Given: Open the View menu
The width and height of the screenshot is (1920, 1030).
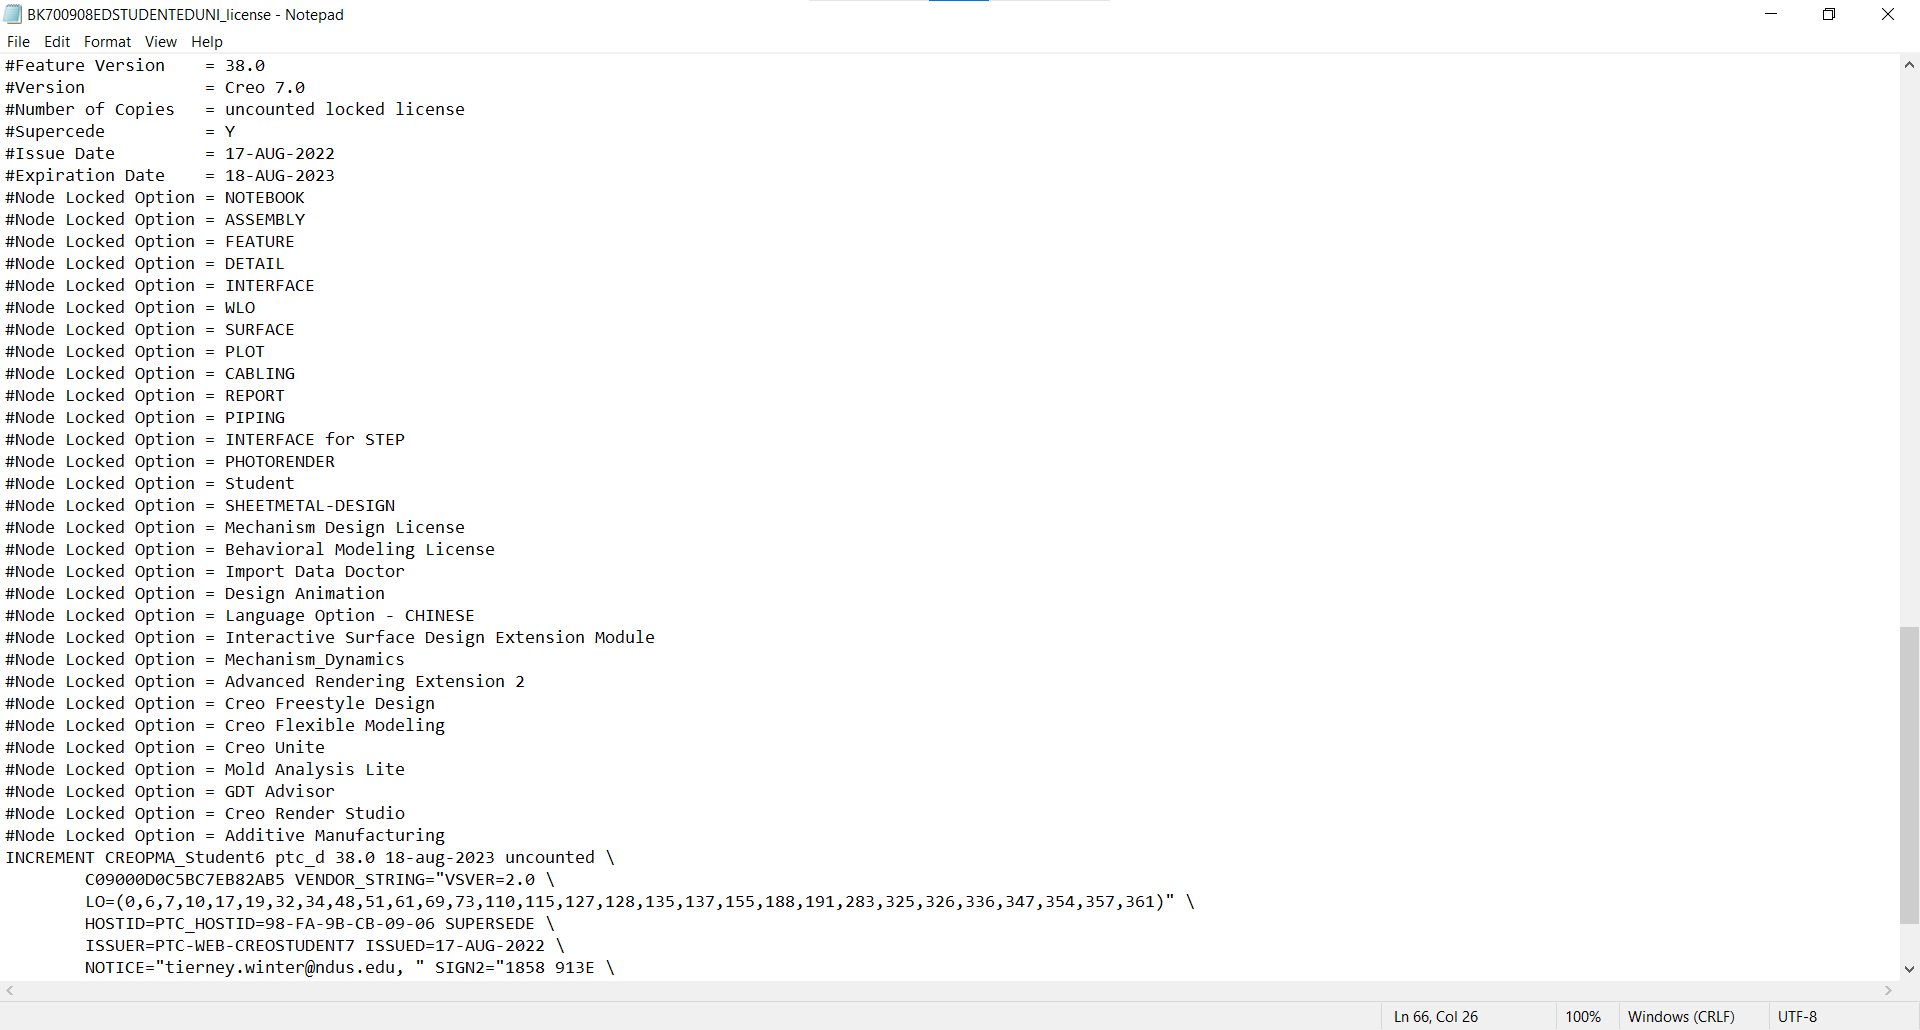Looking at the screenshot, I should click(x=160, y=41).
